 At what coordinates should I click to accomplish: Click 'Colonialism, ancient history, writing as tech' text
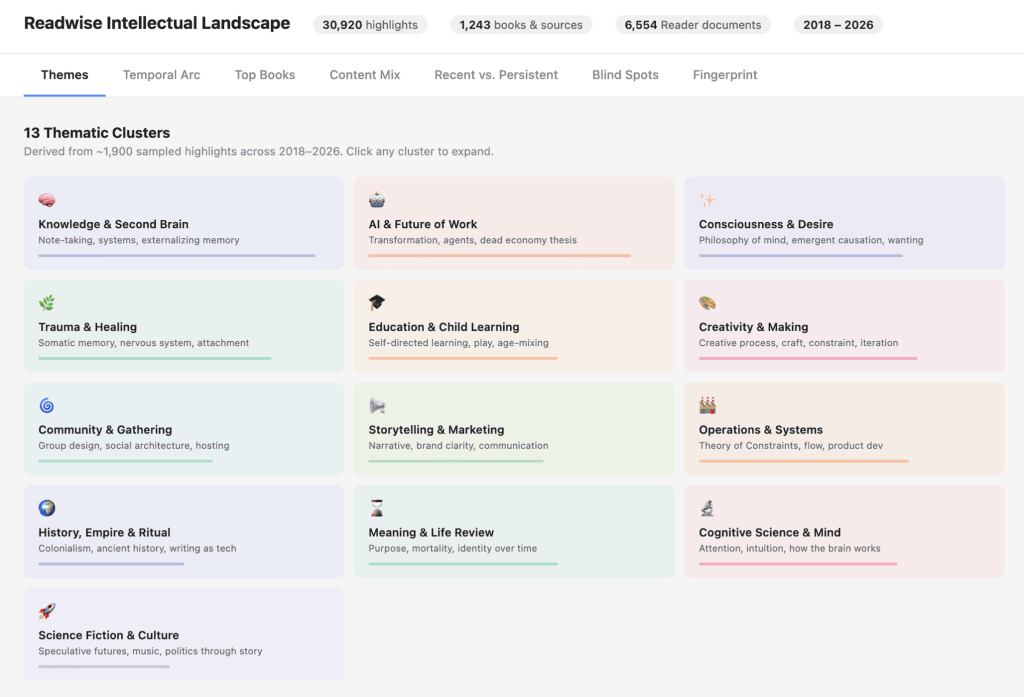pos(137,548)
